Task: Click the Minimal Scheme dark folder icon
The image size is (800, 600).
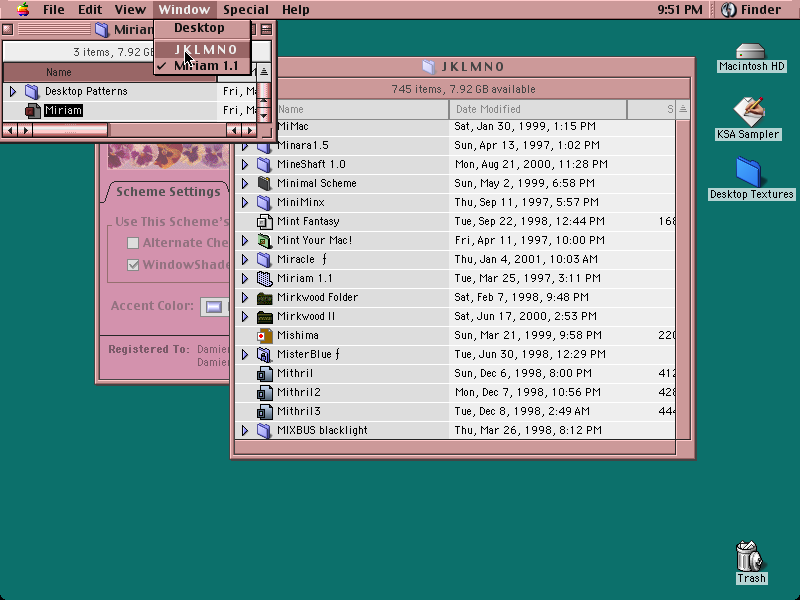Action: pos(264,183)
